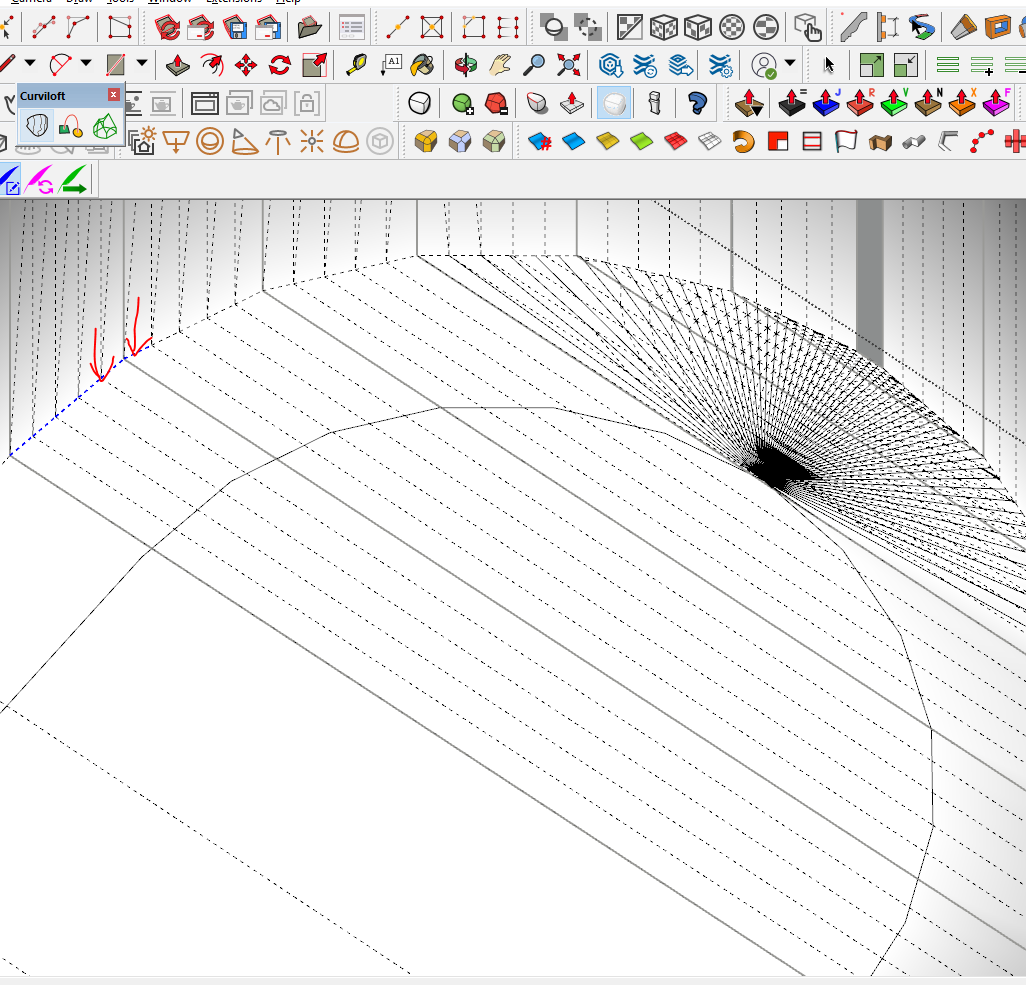Select the Pan hand tool

click(500, 65)
